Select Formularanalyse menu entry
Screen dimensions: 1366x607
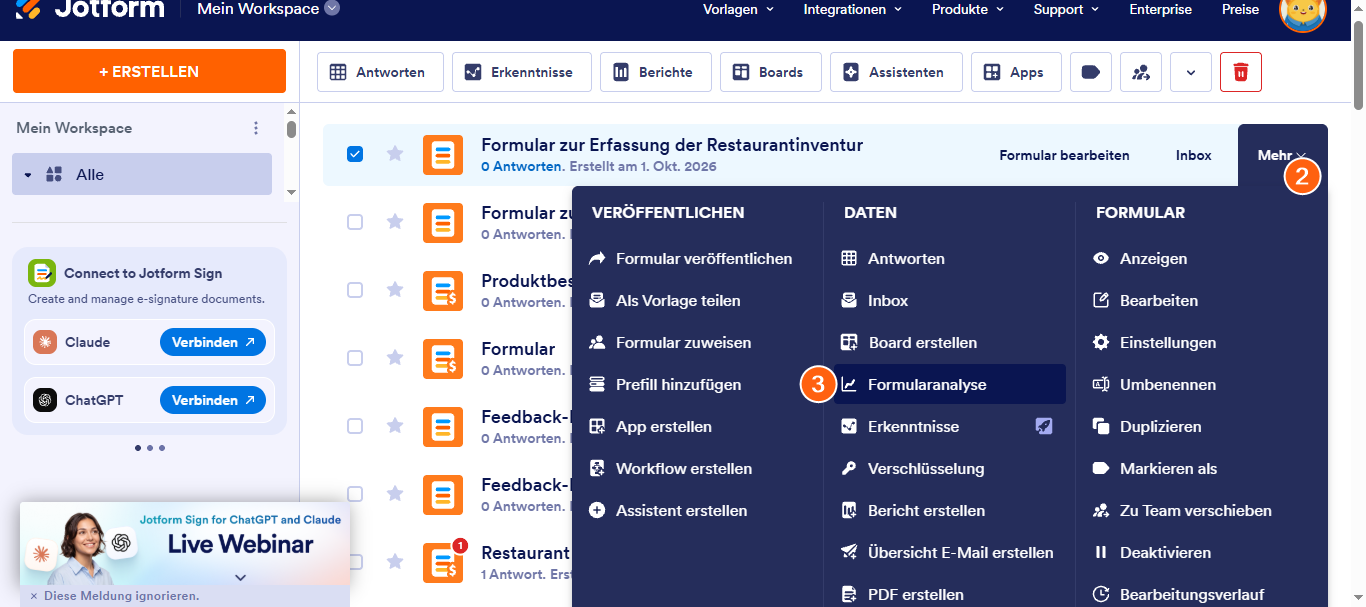949,384
